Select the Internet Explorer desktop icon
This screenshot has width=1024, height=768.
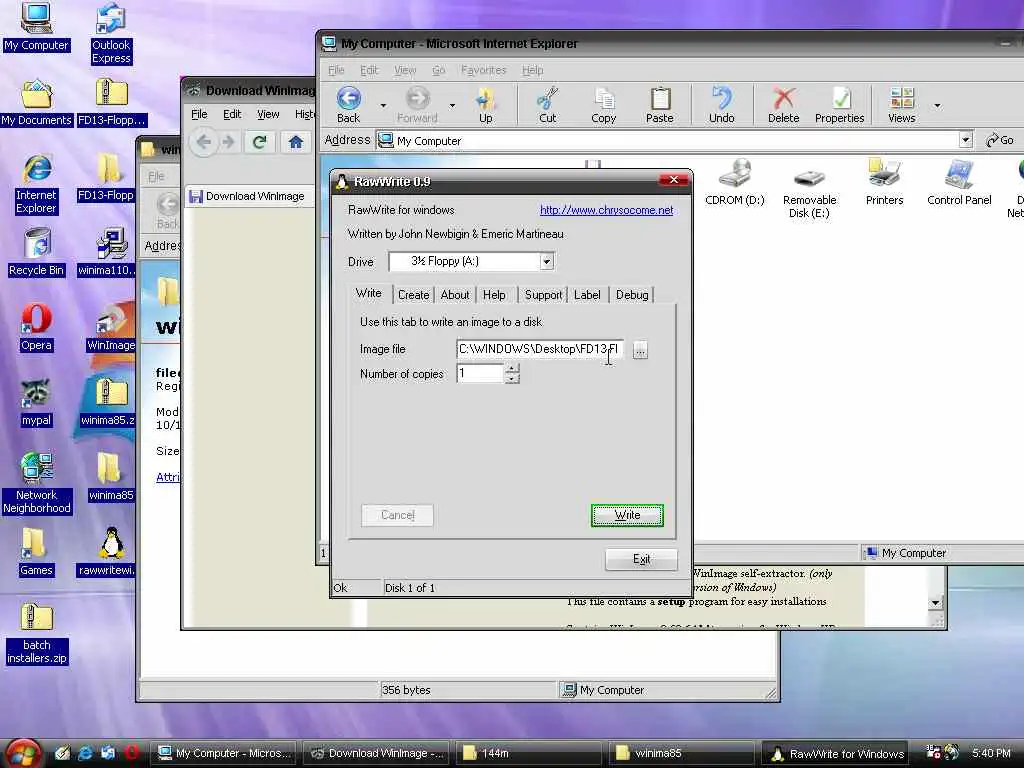[36, 185]
